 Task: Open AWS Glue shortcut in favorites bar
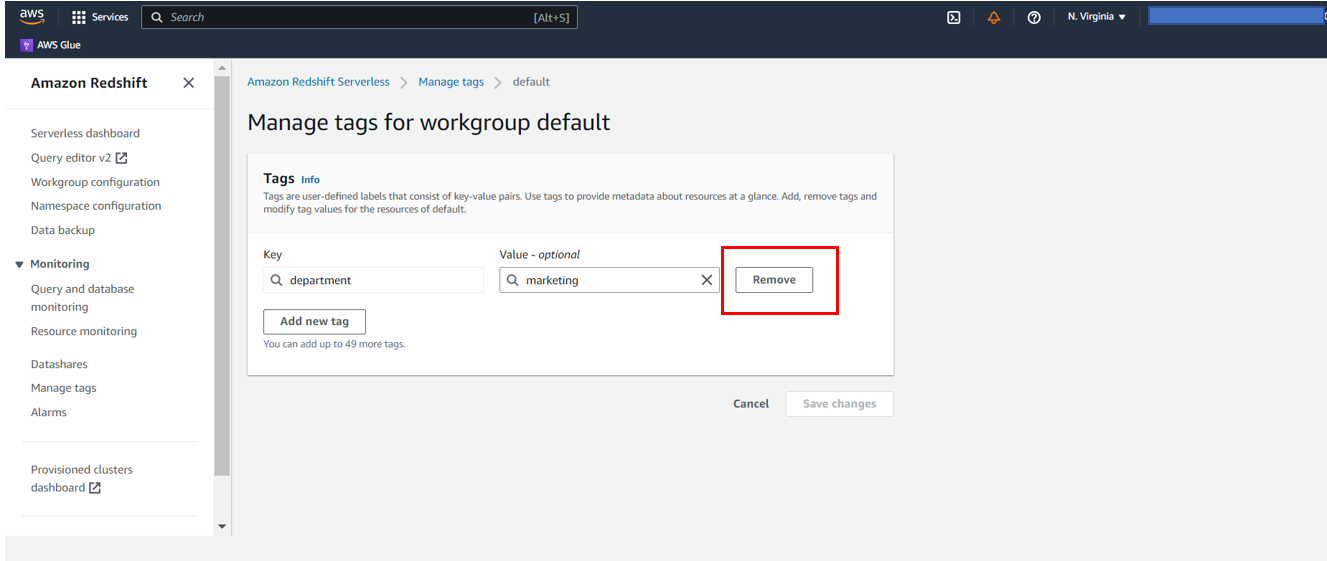coord(51,45)
